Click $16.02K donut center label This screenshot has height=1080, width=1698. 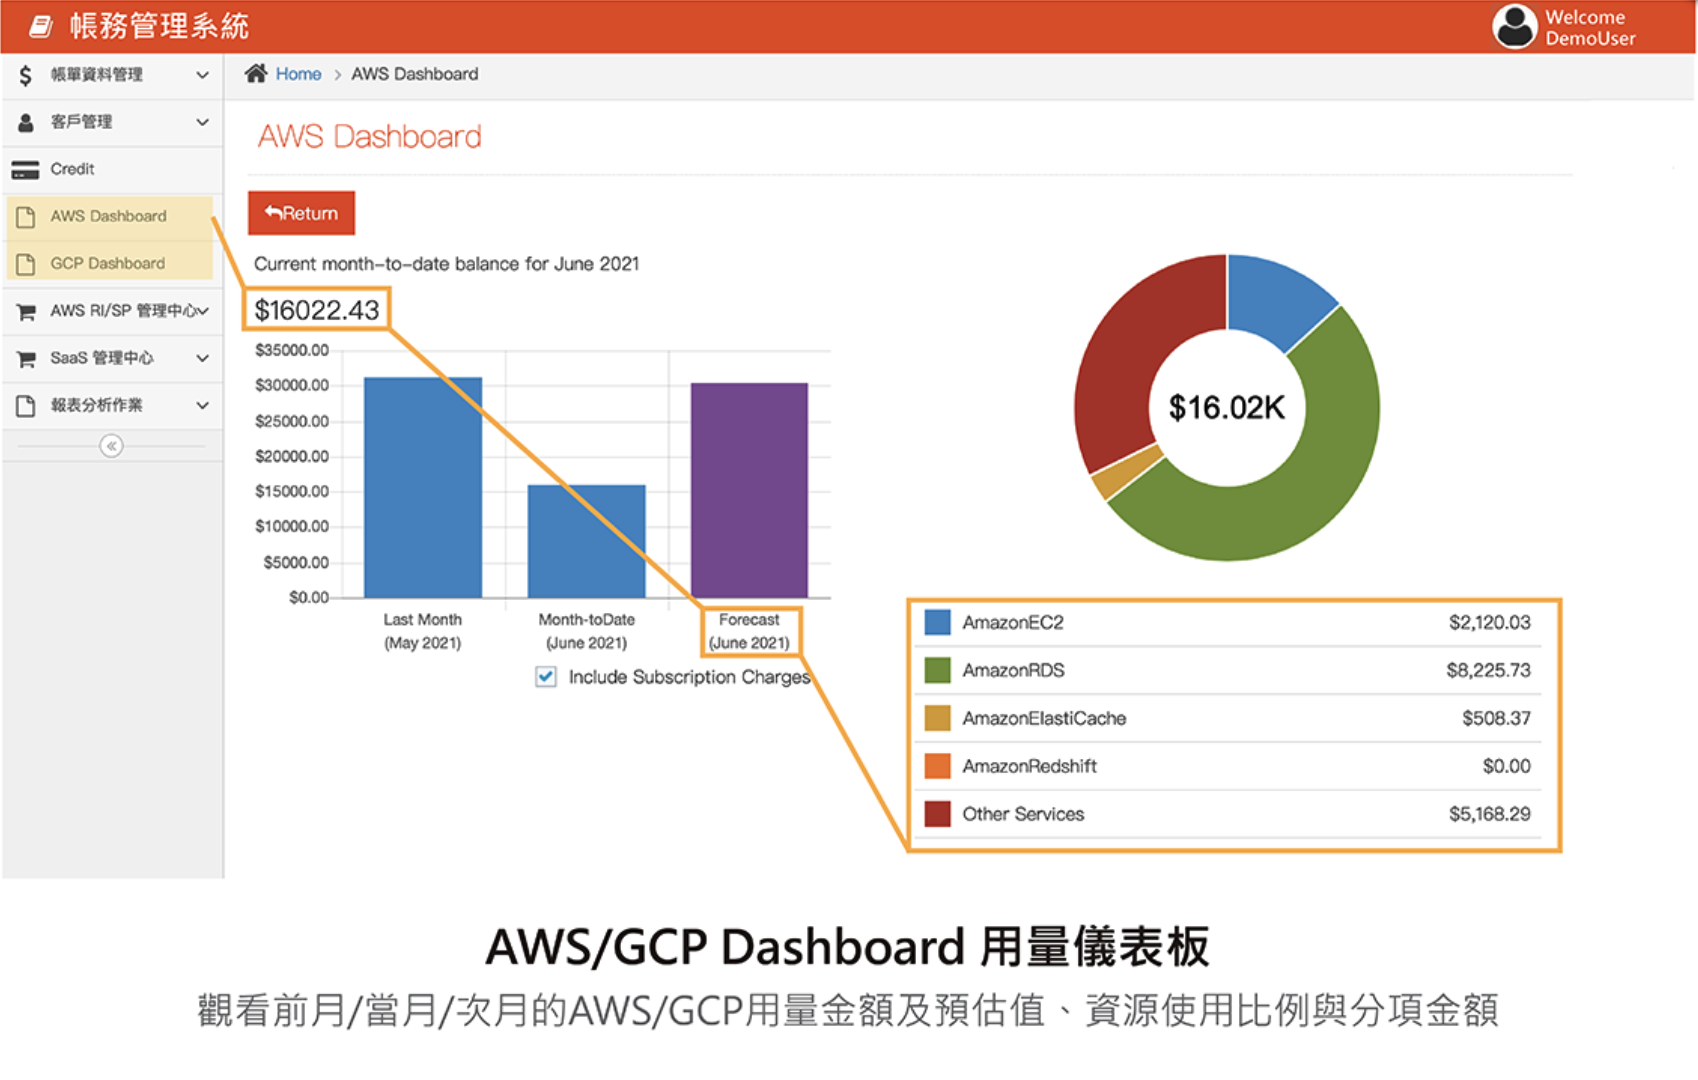tap(1227, 408)
